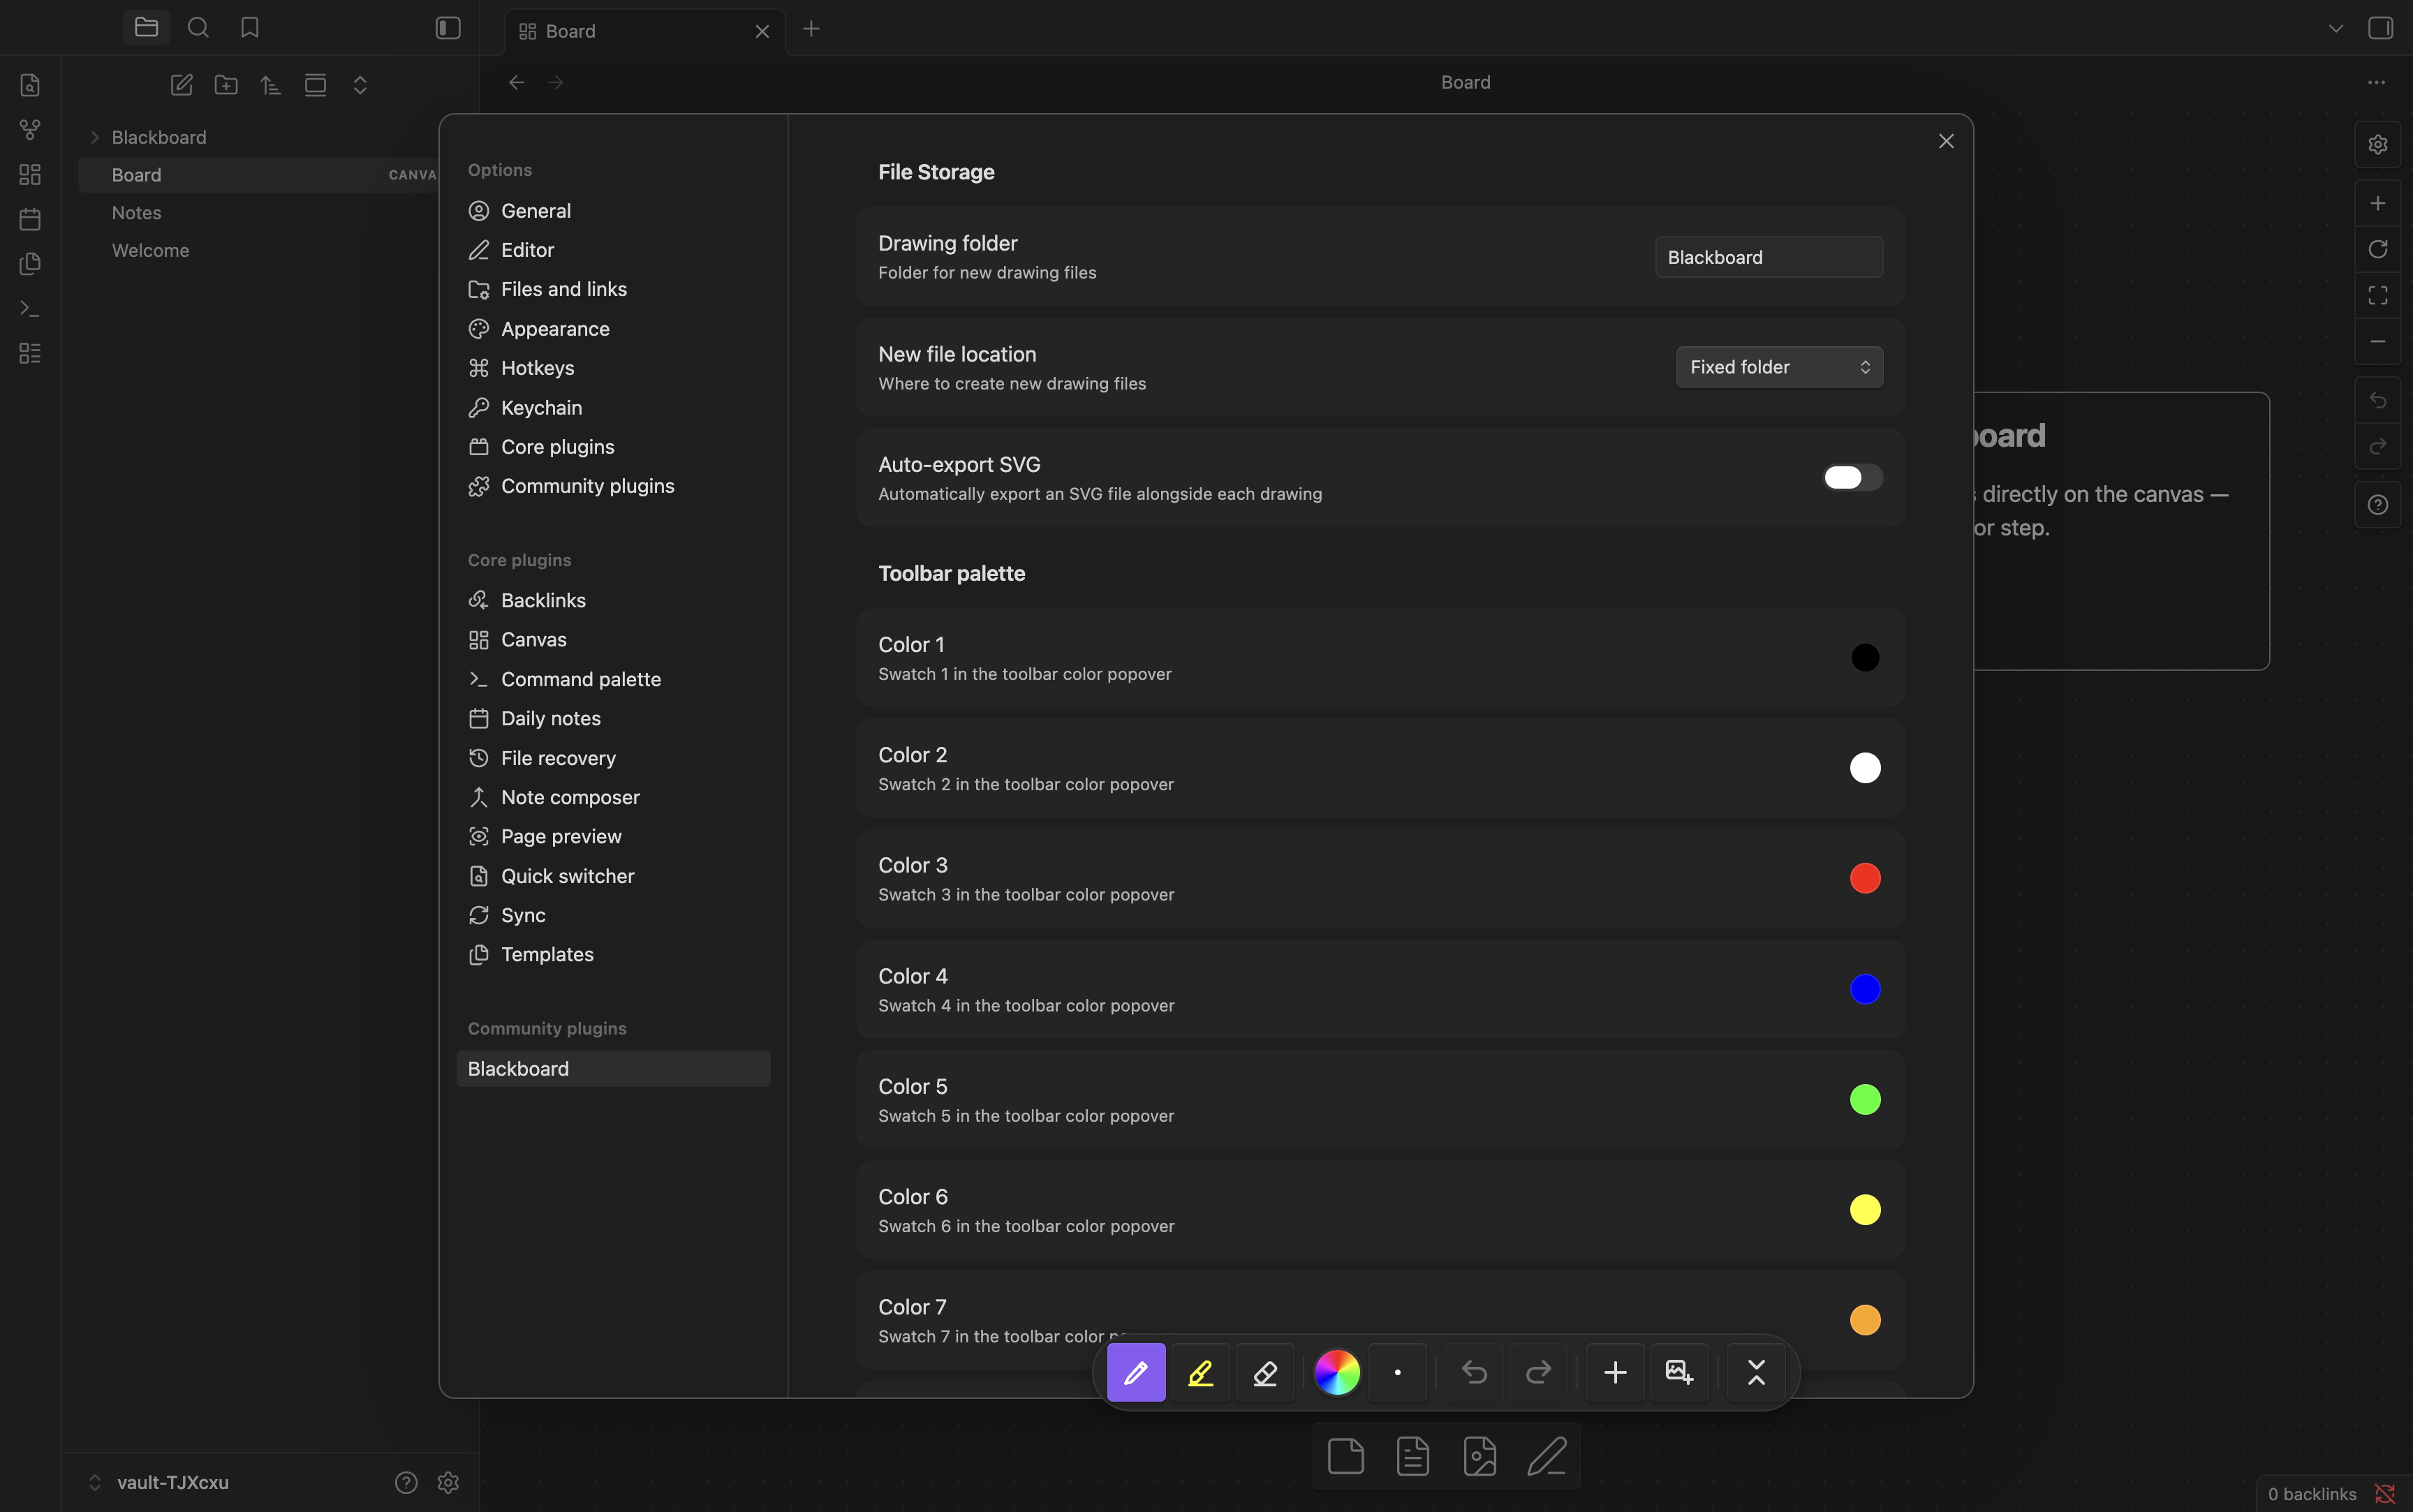This screenshot has width=2413, height=1512.
Task: Change Color 5 green swatch
Action: [1864, 1099]
